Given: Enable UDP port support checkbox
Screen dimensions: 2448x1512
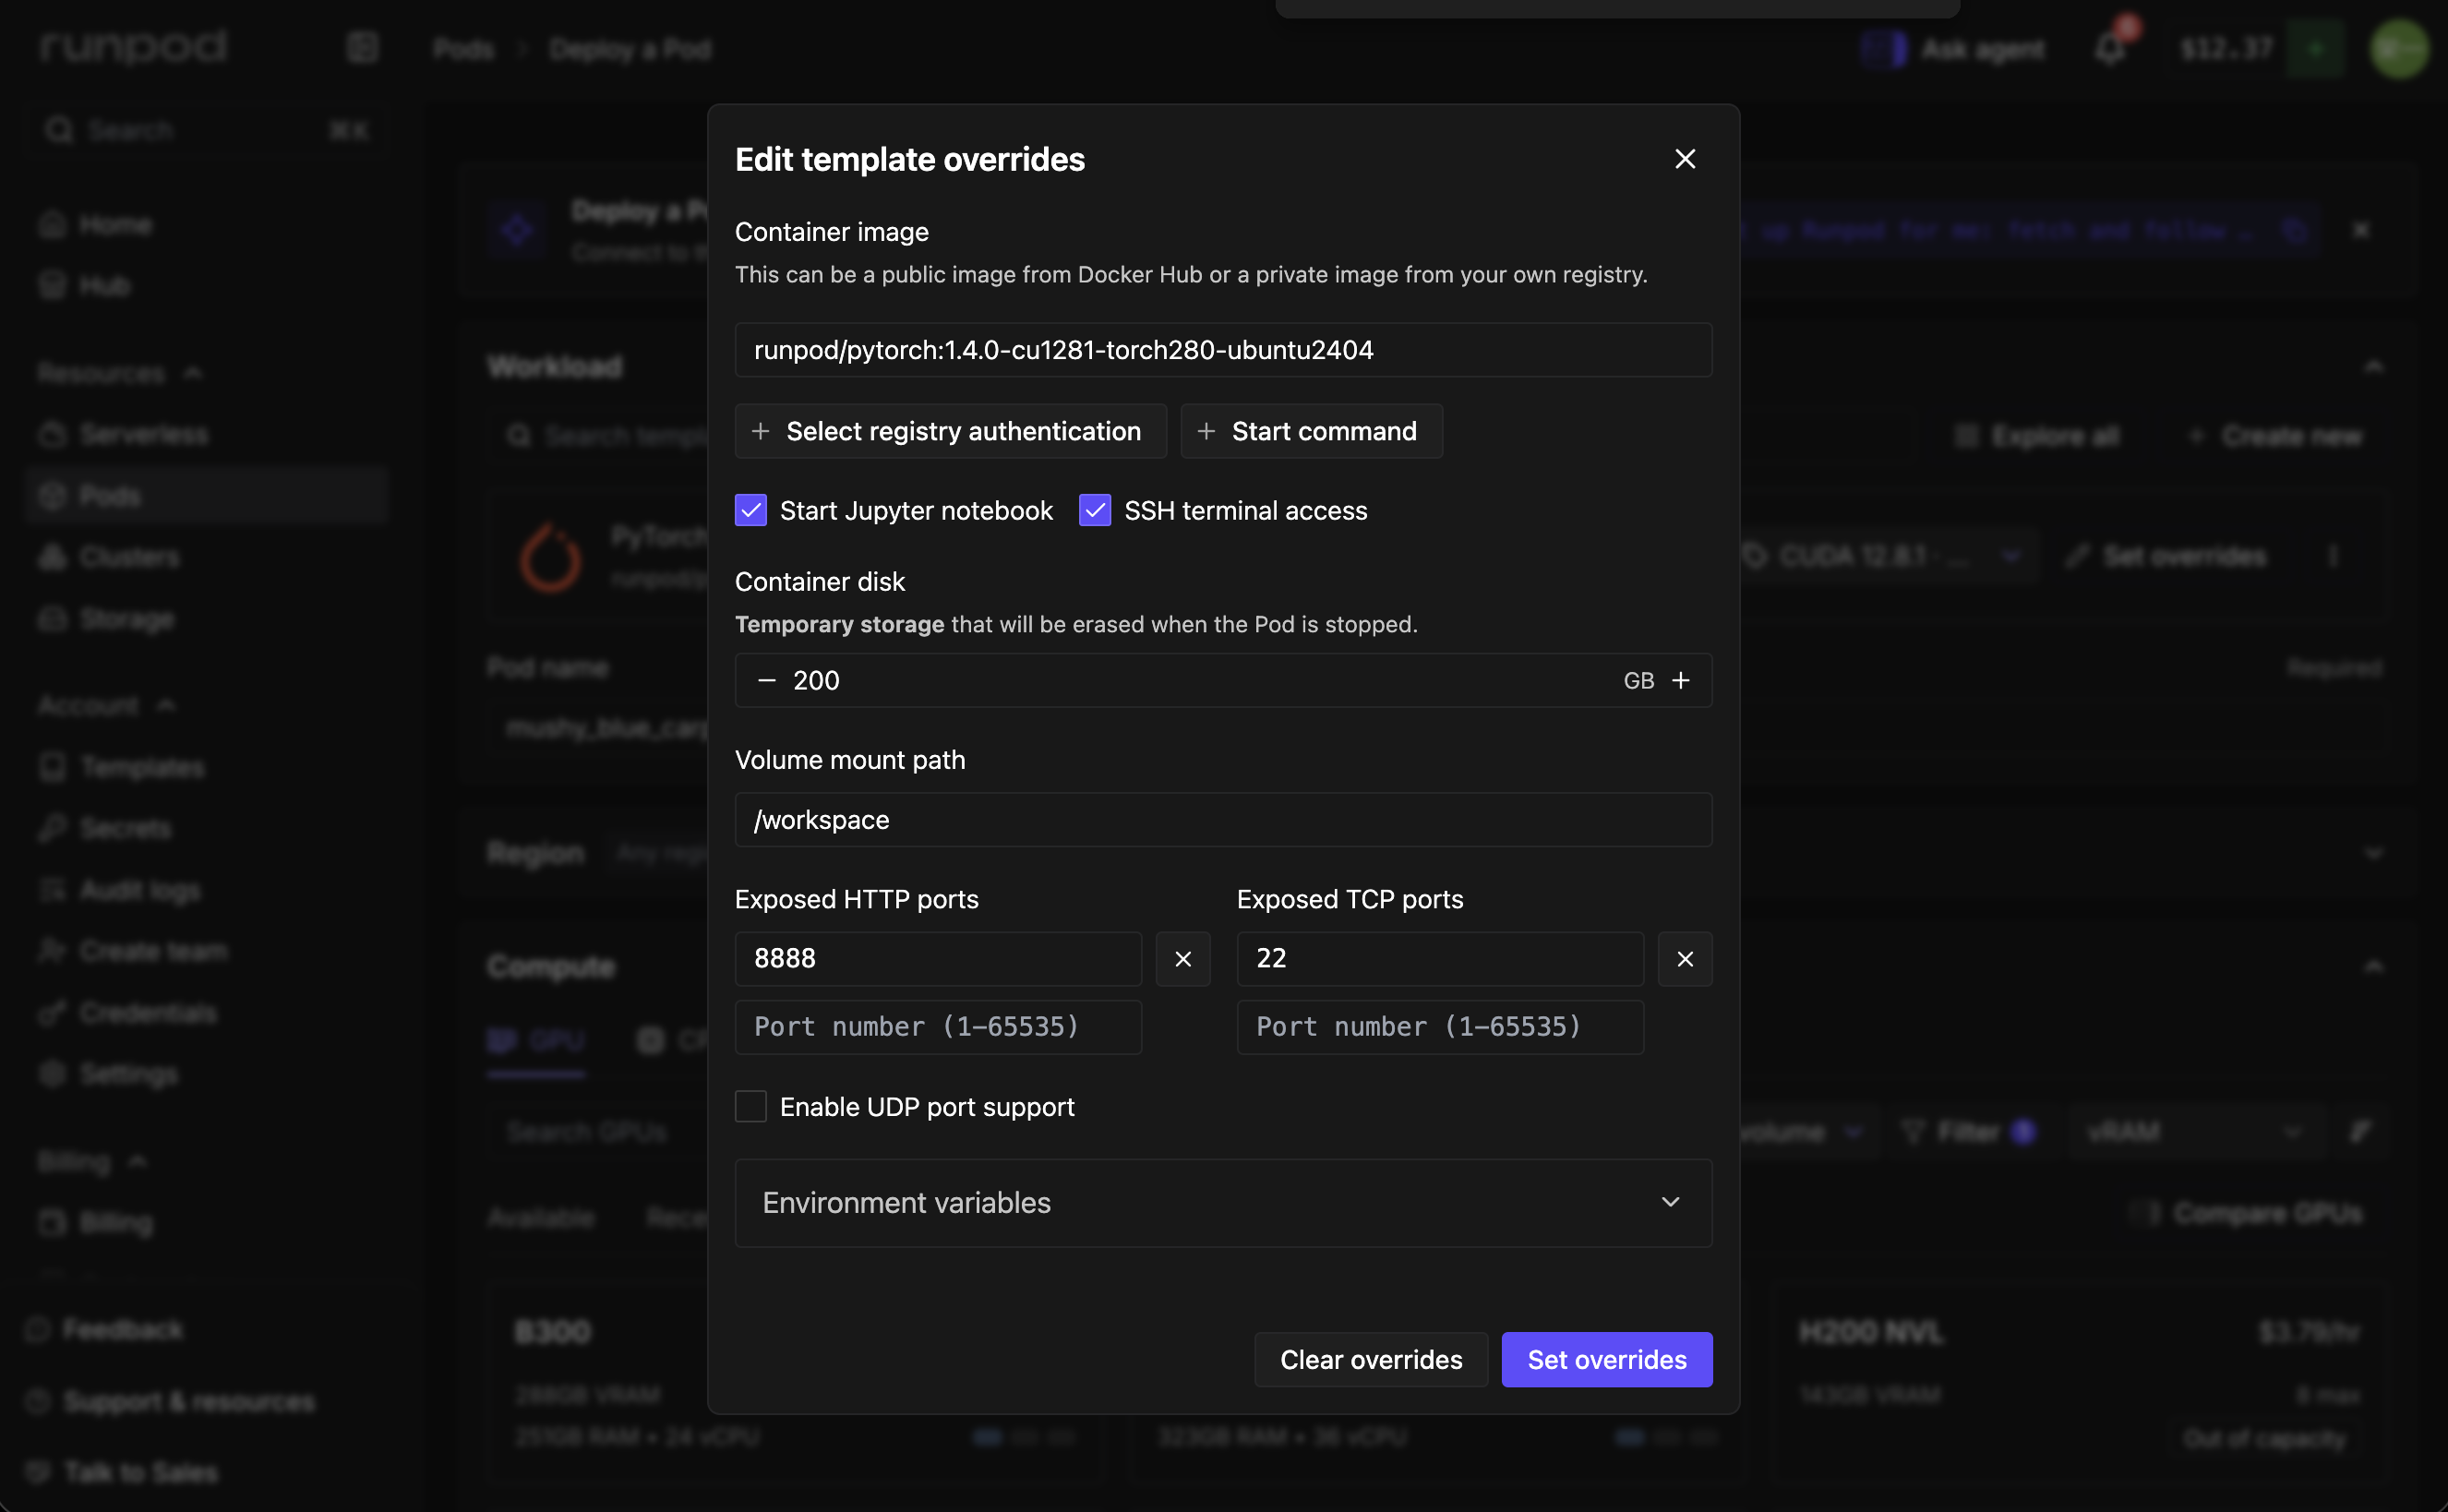Looking at the screenshot, I should 751,1106.
